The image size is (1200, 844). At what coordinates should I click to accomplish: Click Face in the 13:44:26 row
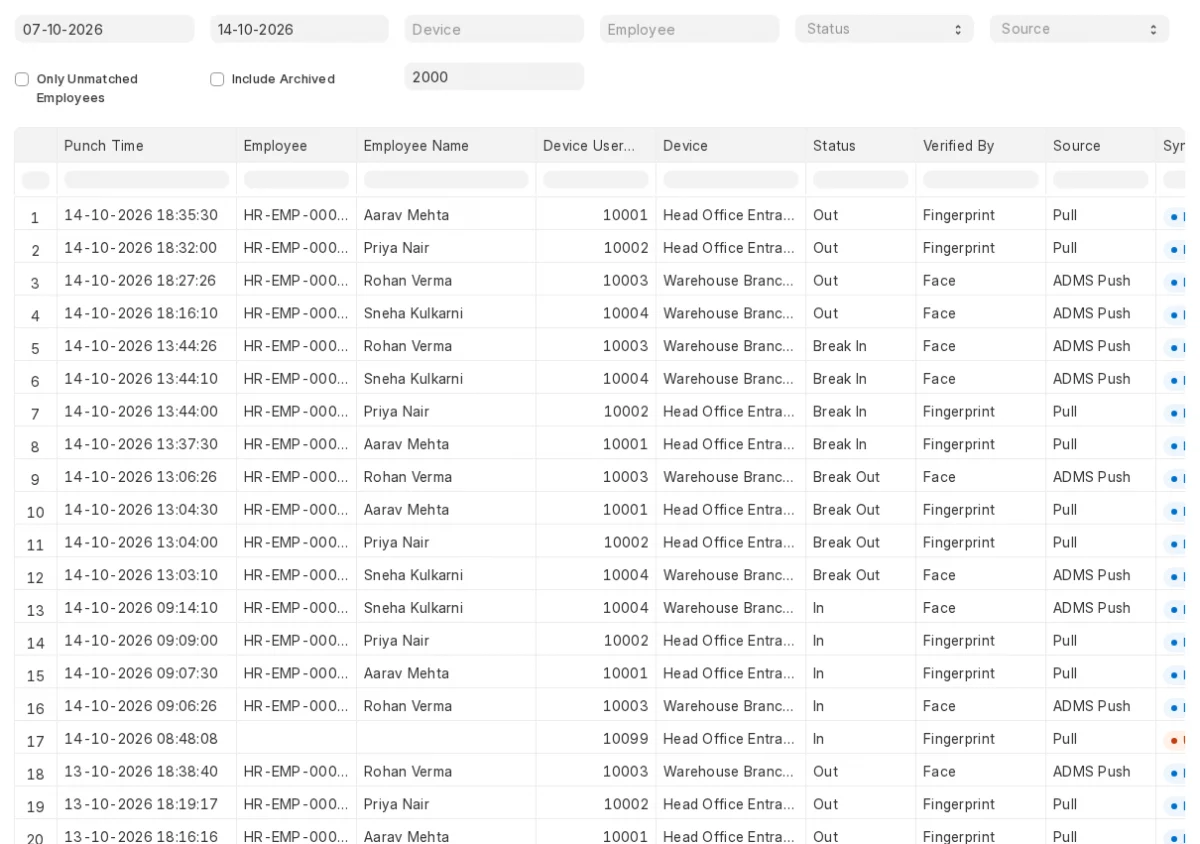pyautogui.click(x=939, y=346)
